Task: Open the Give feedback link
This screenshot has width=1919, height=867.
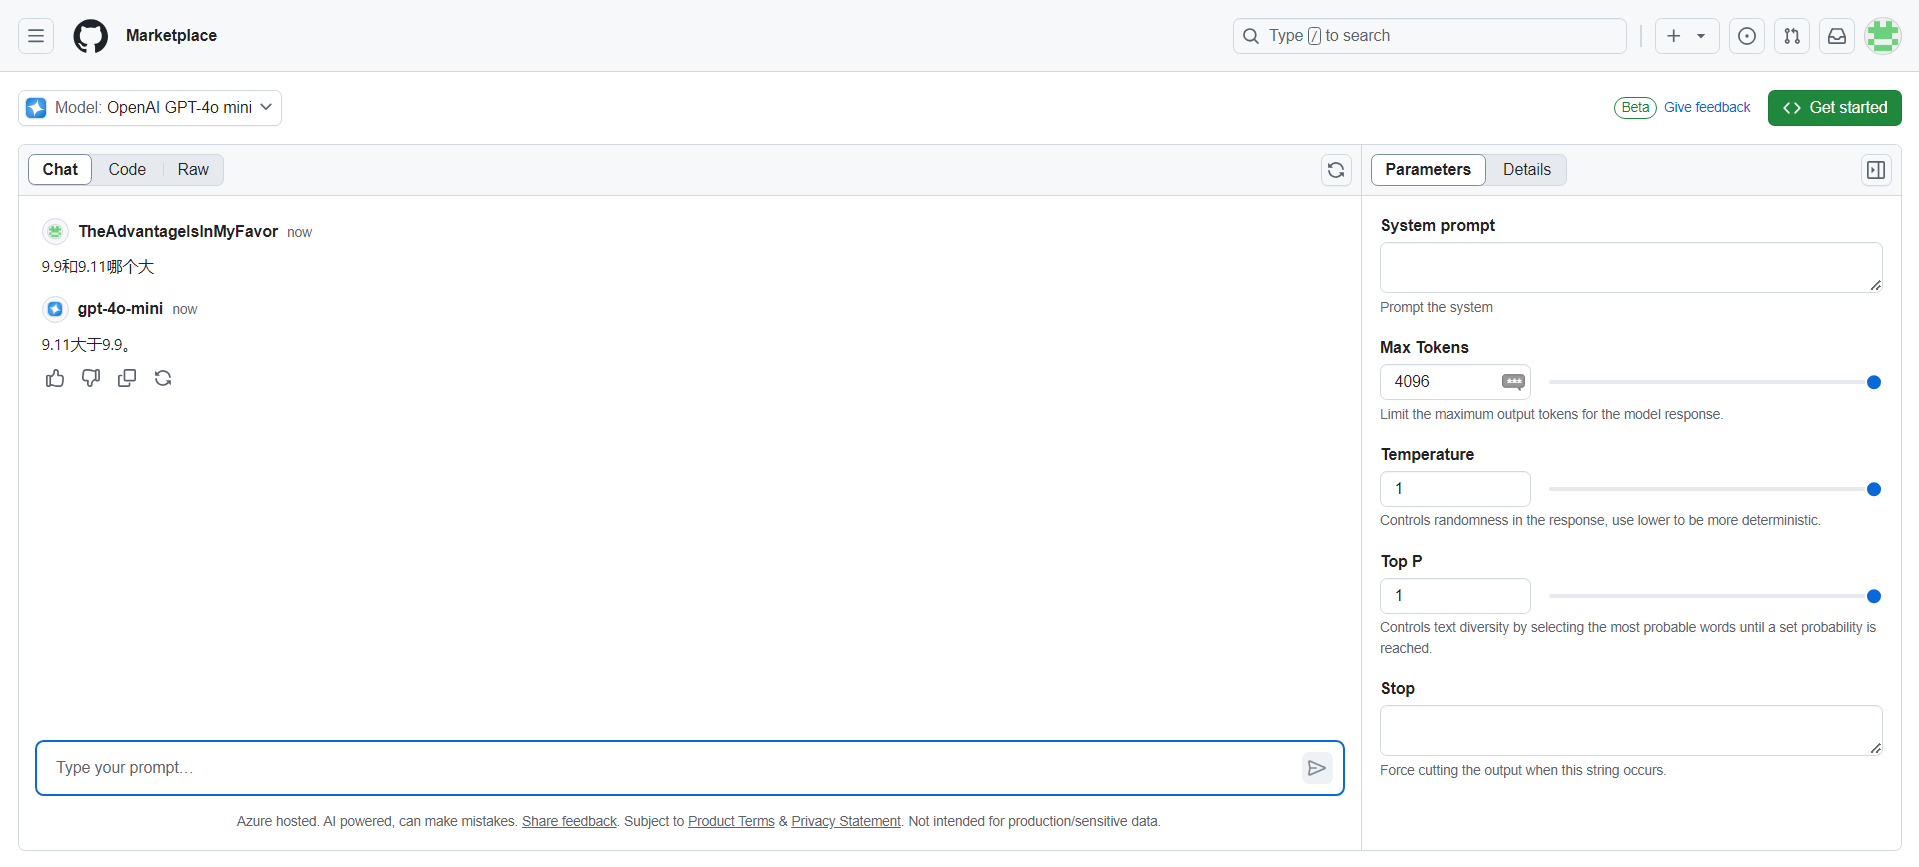Action: 1707,108
